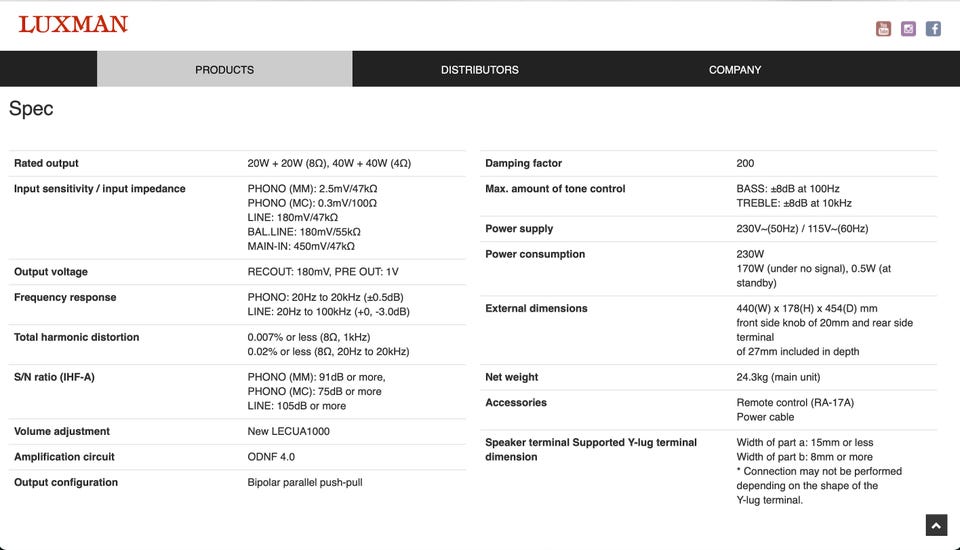
Task: Click Width of part a: 15mm or less
Action: pos(805,443)
